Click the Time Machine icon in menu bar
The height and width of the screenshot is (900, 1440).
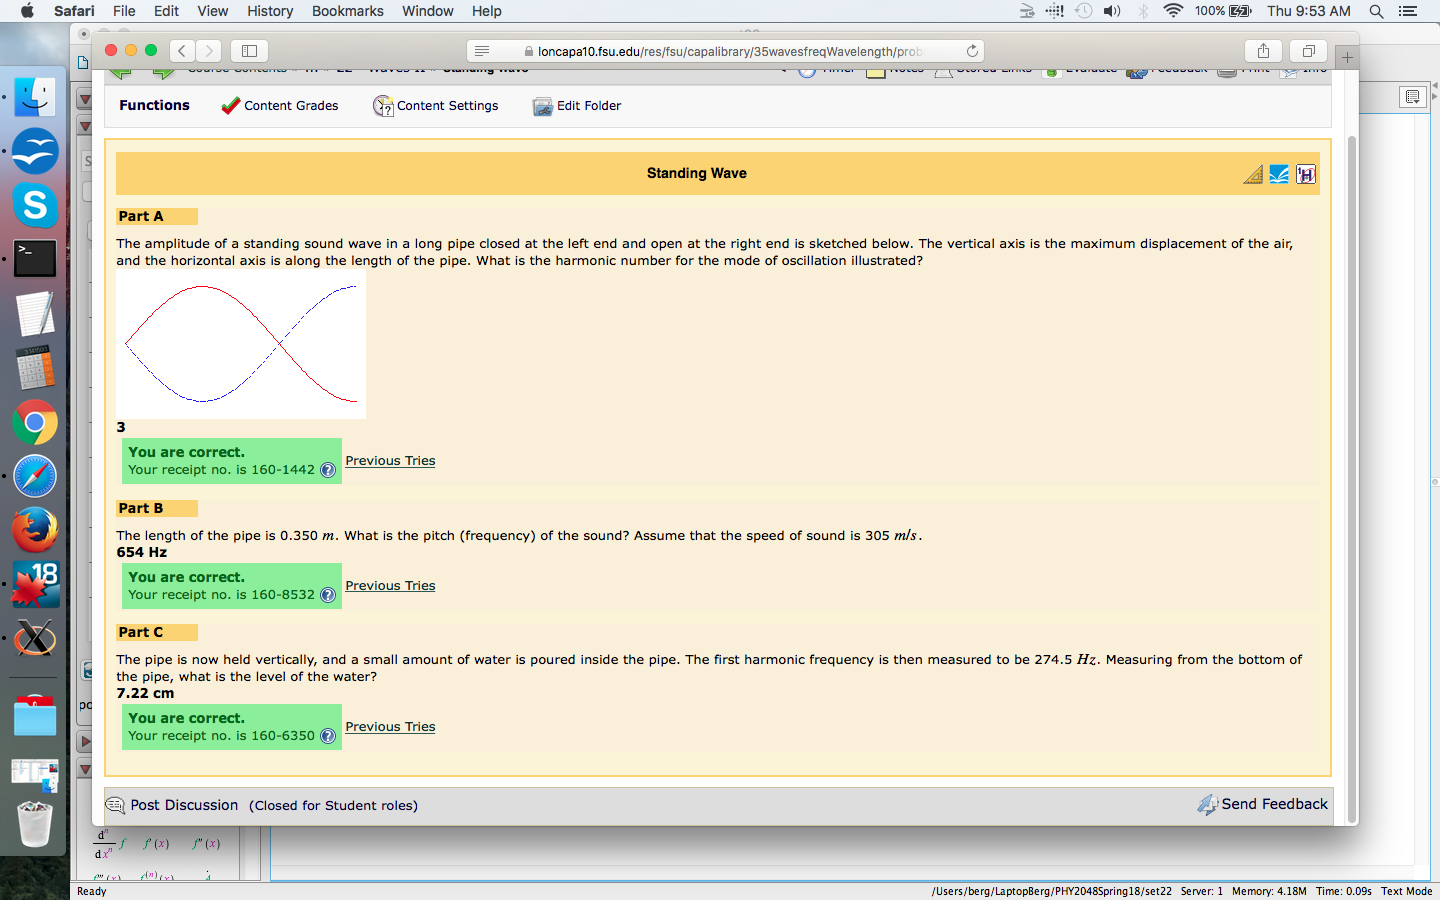click(1083, 11)
